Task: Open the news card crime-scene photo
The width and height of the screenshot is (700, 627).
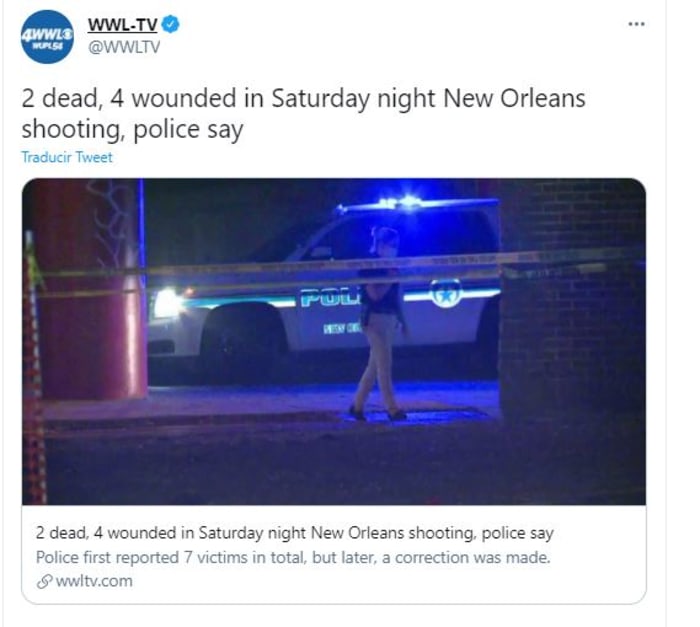Action: (x=334, y=342)
